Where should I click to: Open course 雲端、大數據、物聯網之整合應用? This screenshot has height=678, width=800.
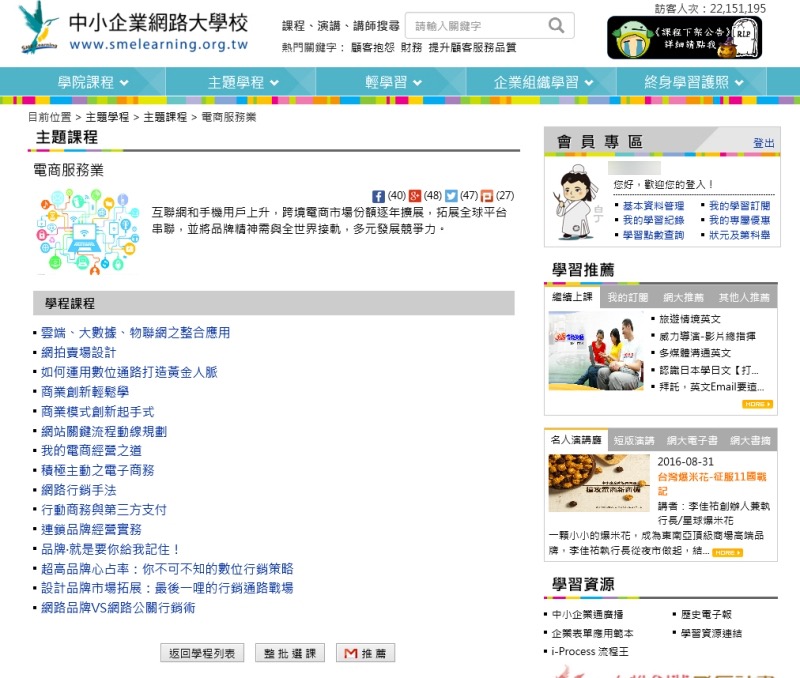point(135,333)
